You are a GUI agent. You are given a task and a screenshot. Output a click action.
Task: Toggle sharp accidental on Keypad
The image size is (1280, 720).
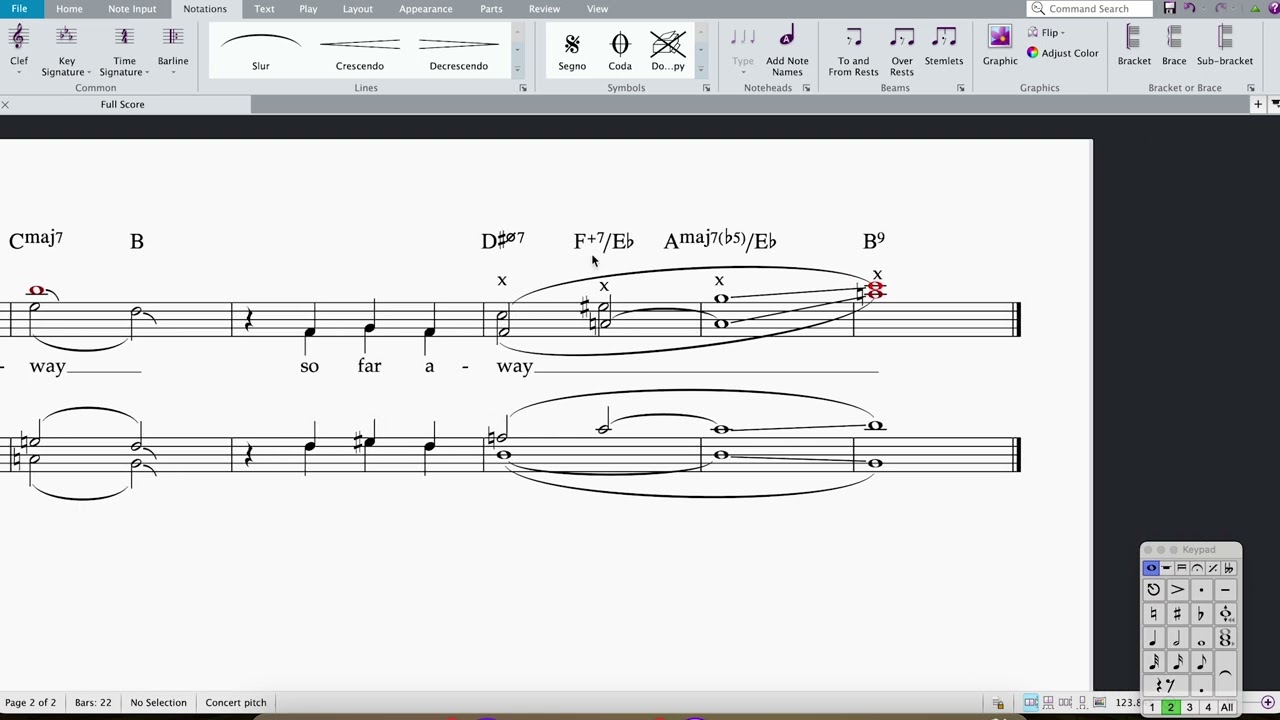1177,614
